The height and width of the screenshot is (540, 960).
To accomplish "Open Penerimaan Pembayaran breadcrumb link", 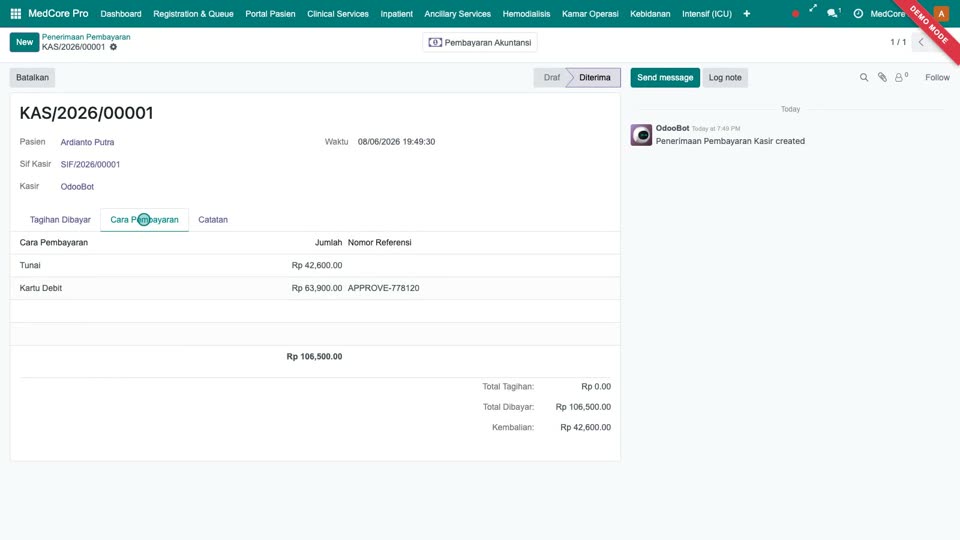I will 86,37.
